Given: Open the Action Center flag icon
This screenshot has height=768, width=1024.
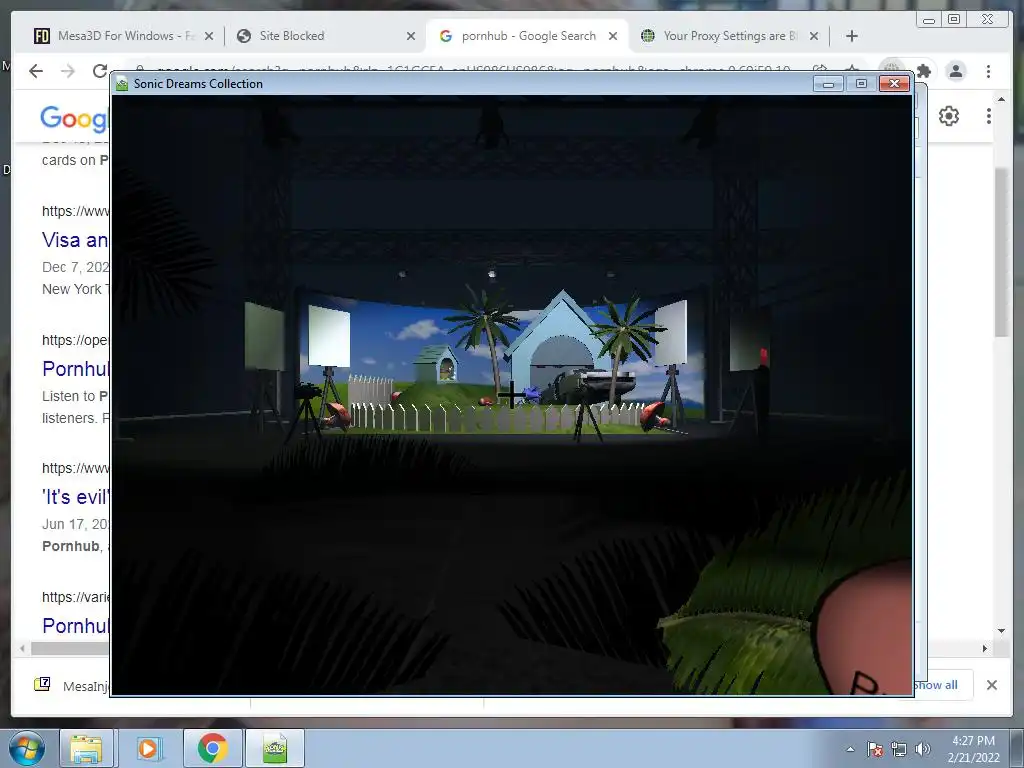Looking at the screenshot, I should (875, 749).
